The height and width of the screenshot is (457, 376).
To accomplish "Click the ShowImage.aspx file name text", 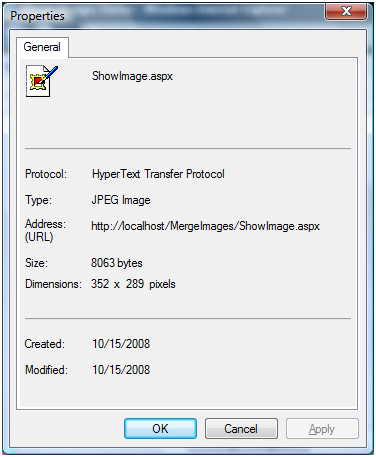I will [x=132, y=76].
